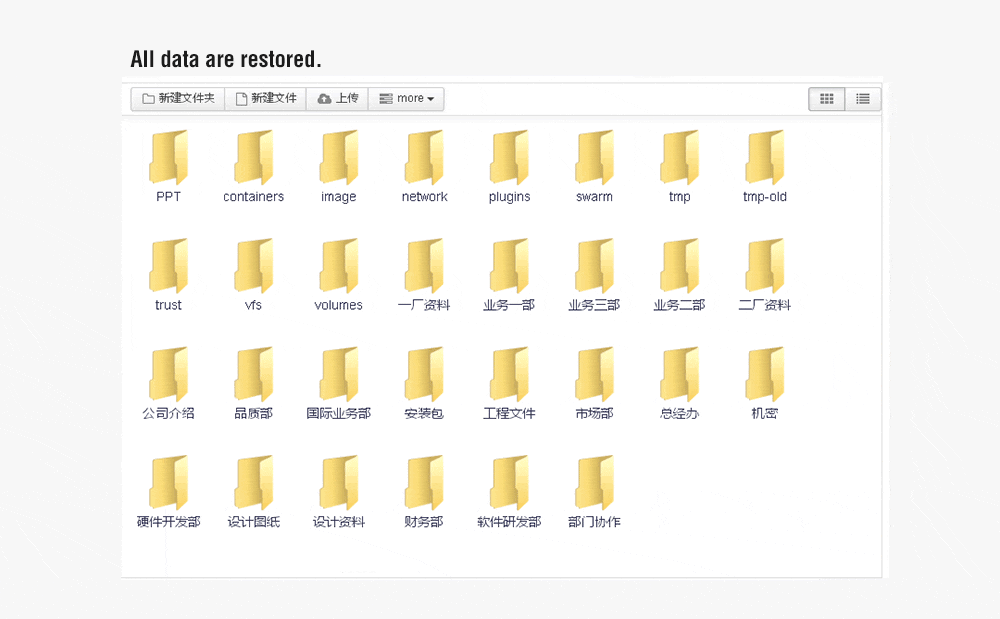Image resolution: width=1000 pixels, height=619 pixels.
Task: Open the PPT folder
Action: pos(168,158)
